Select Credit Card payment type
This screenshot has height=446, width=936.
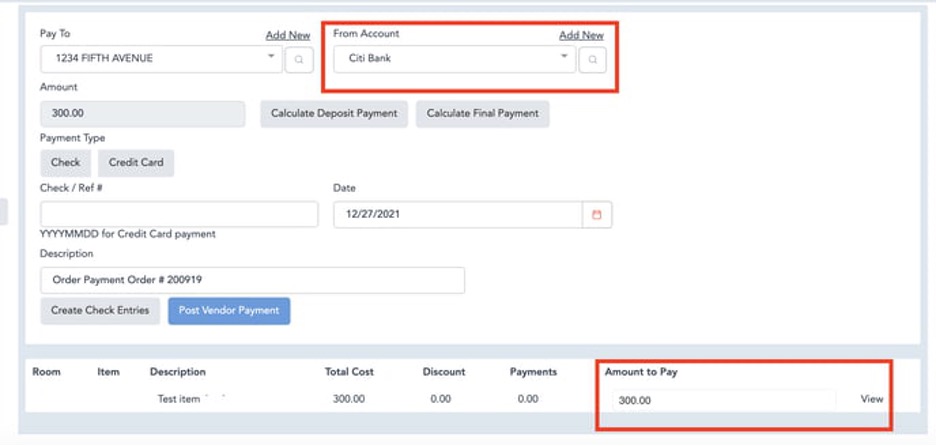coord(136,162)
